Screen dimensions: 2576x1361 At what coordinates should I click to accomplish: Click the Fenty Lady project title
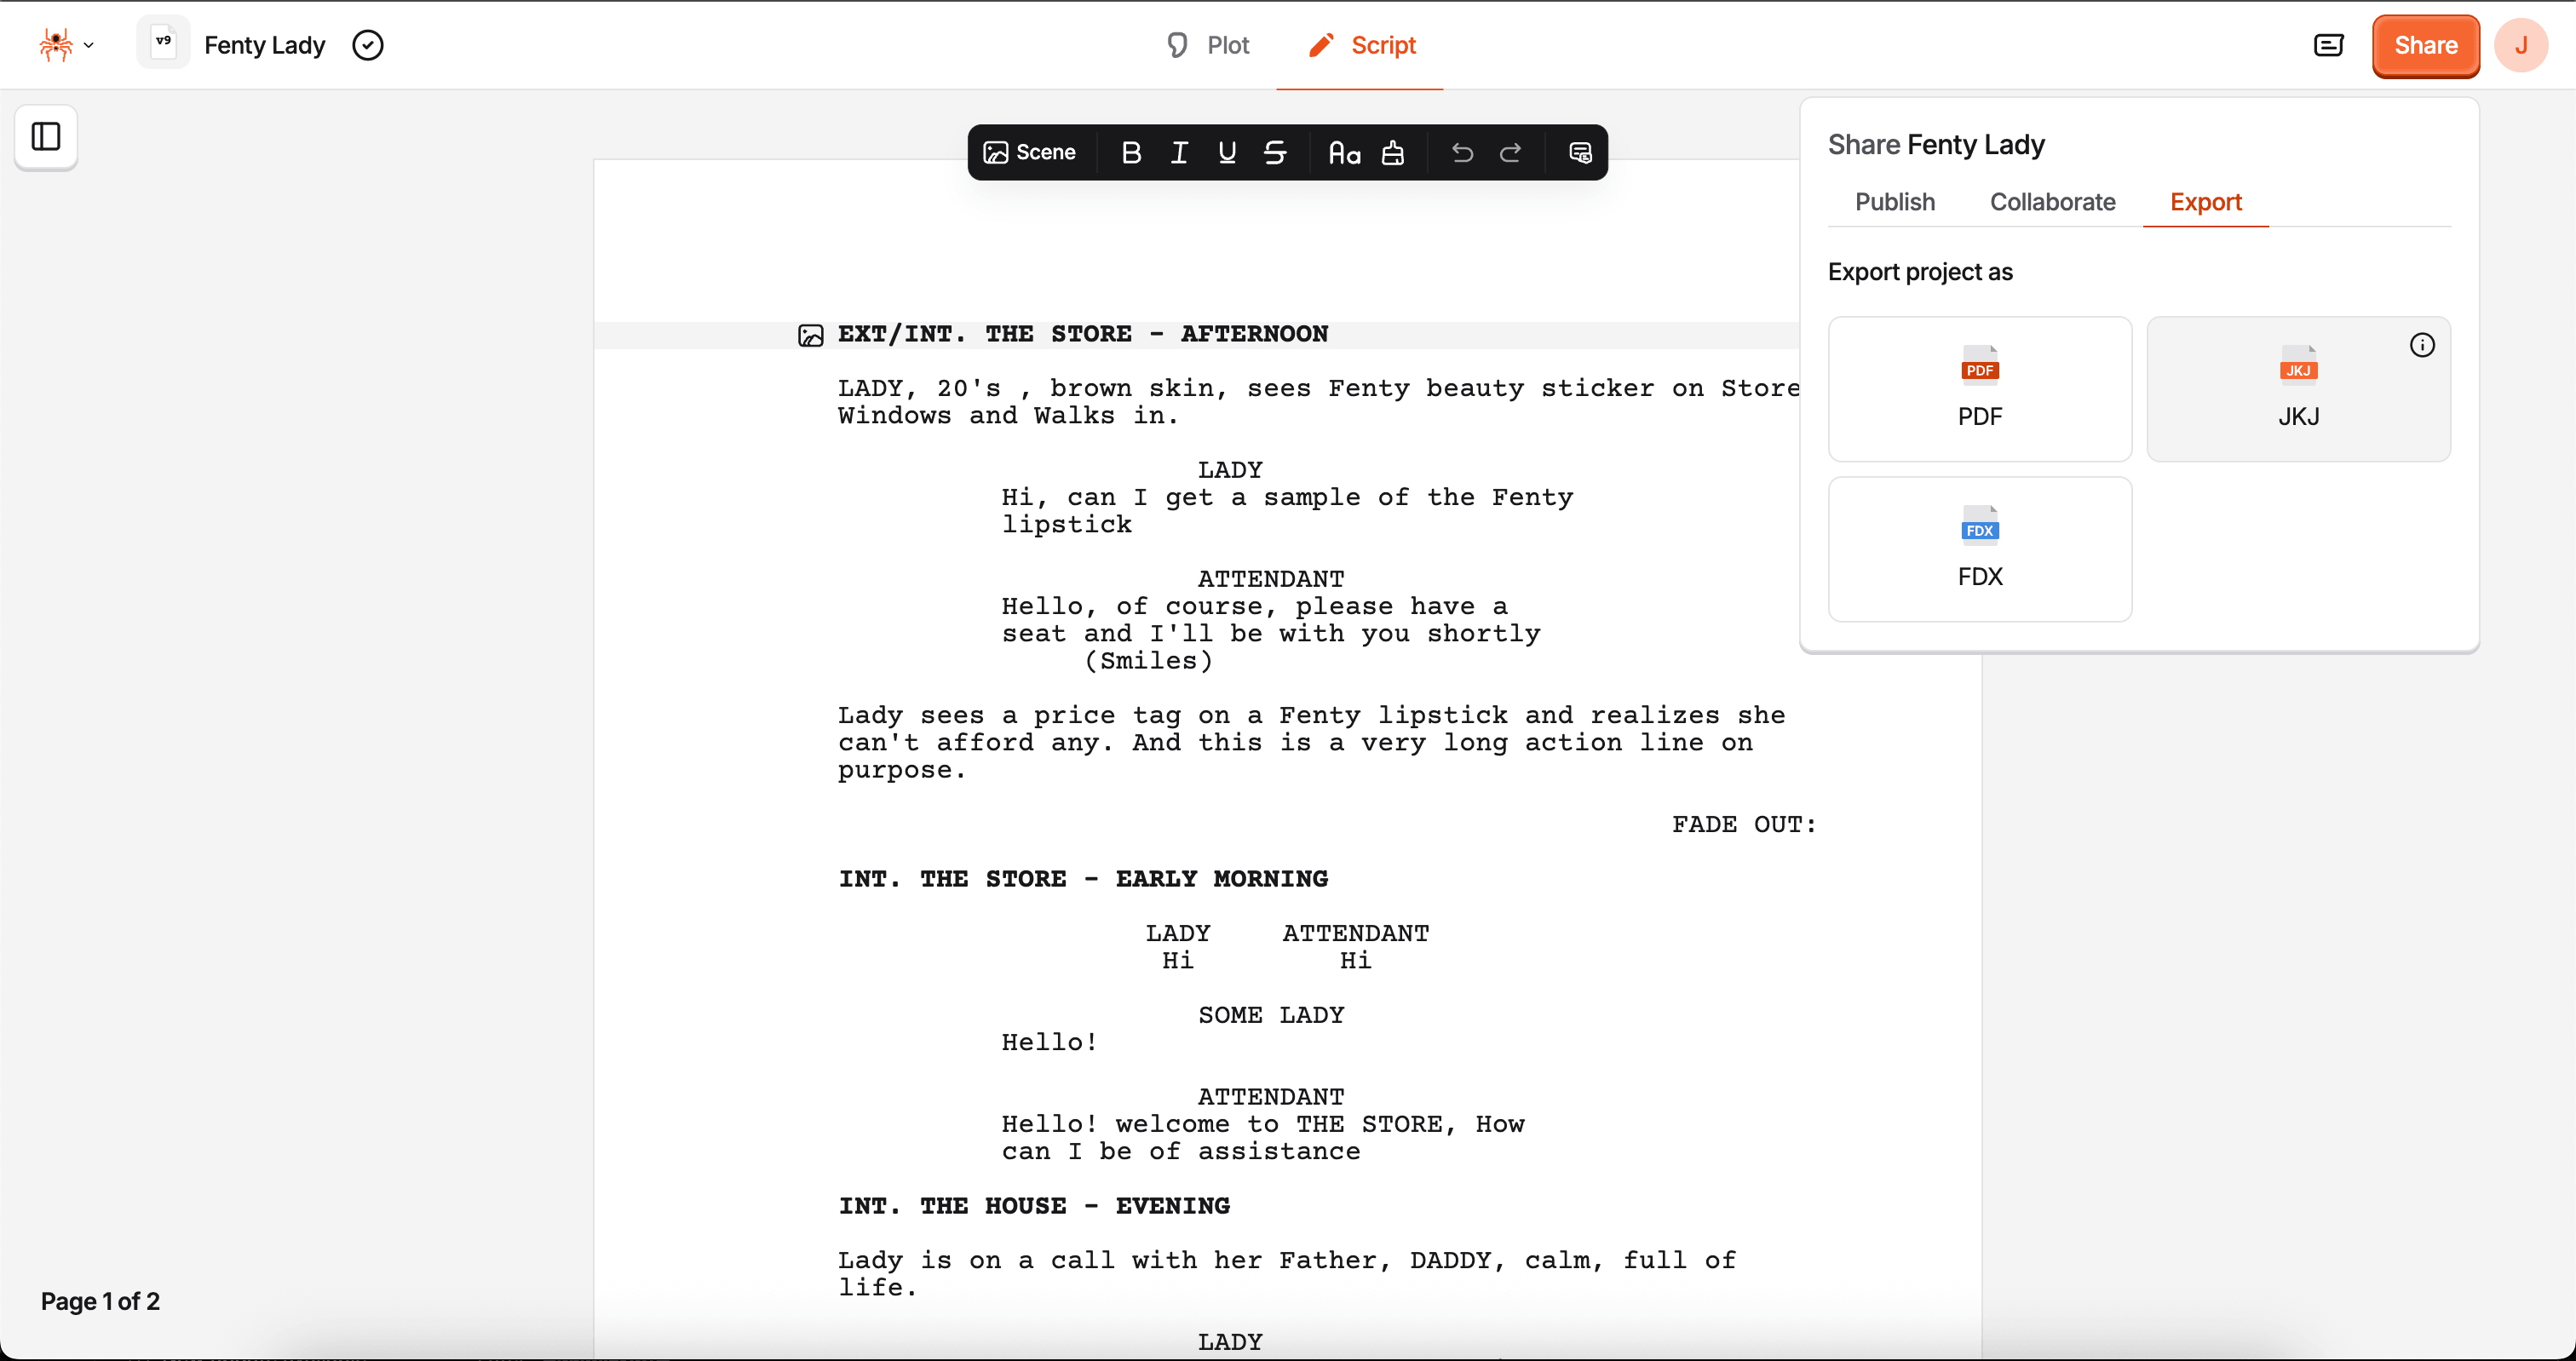pyautogui.click(x=265, y=45)
